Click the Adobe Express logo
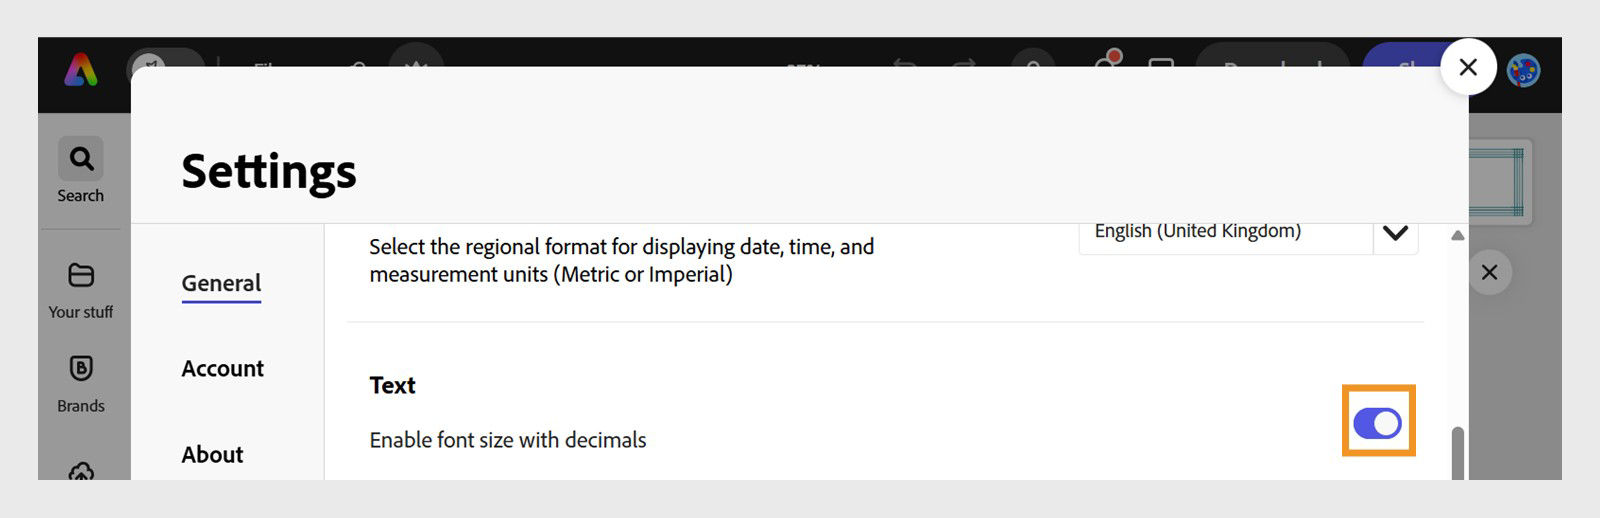 coord(81,71)
